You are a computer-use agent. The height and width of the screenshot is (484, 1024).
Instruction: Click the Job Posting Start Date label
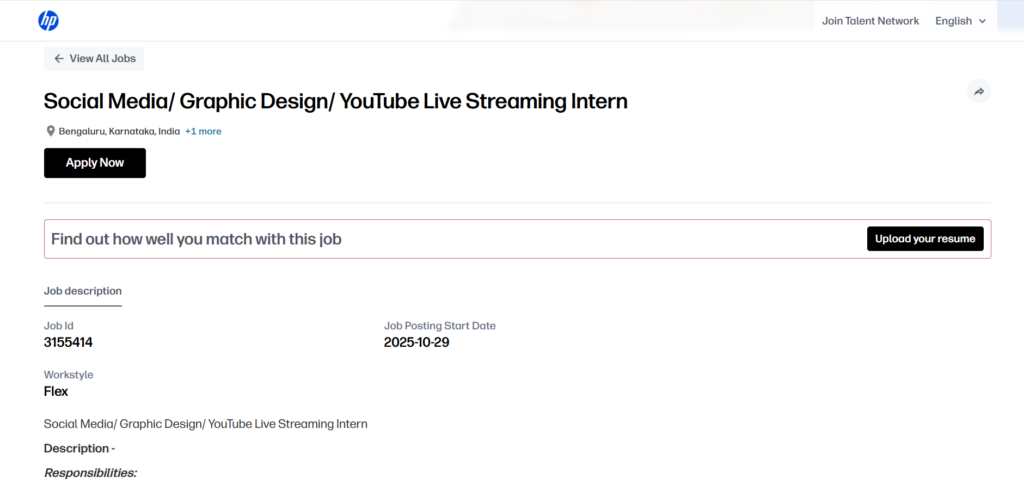[x=439, y=326]
